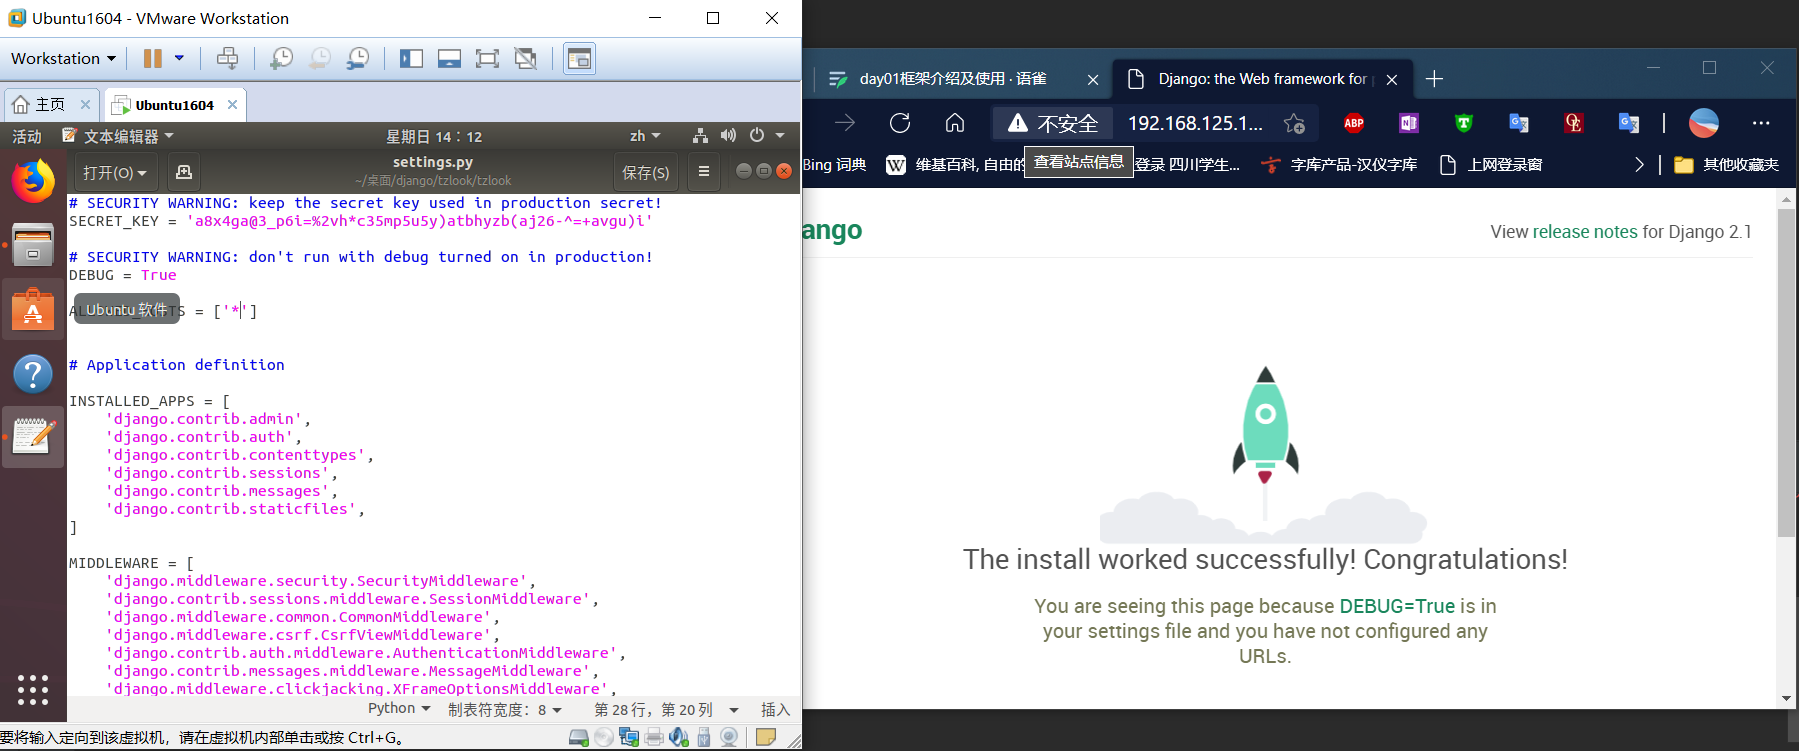This screenshot has width=1799, height=751.
Task: Open the zh input method dropdown
Action: 645,136
